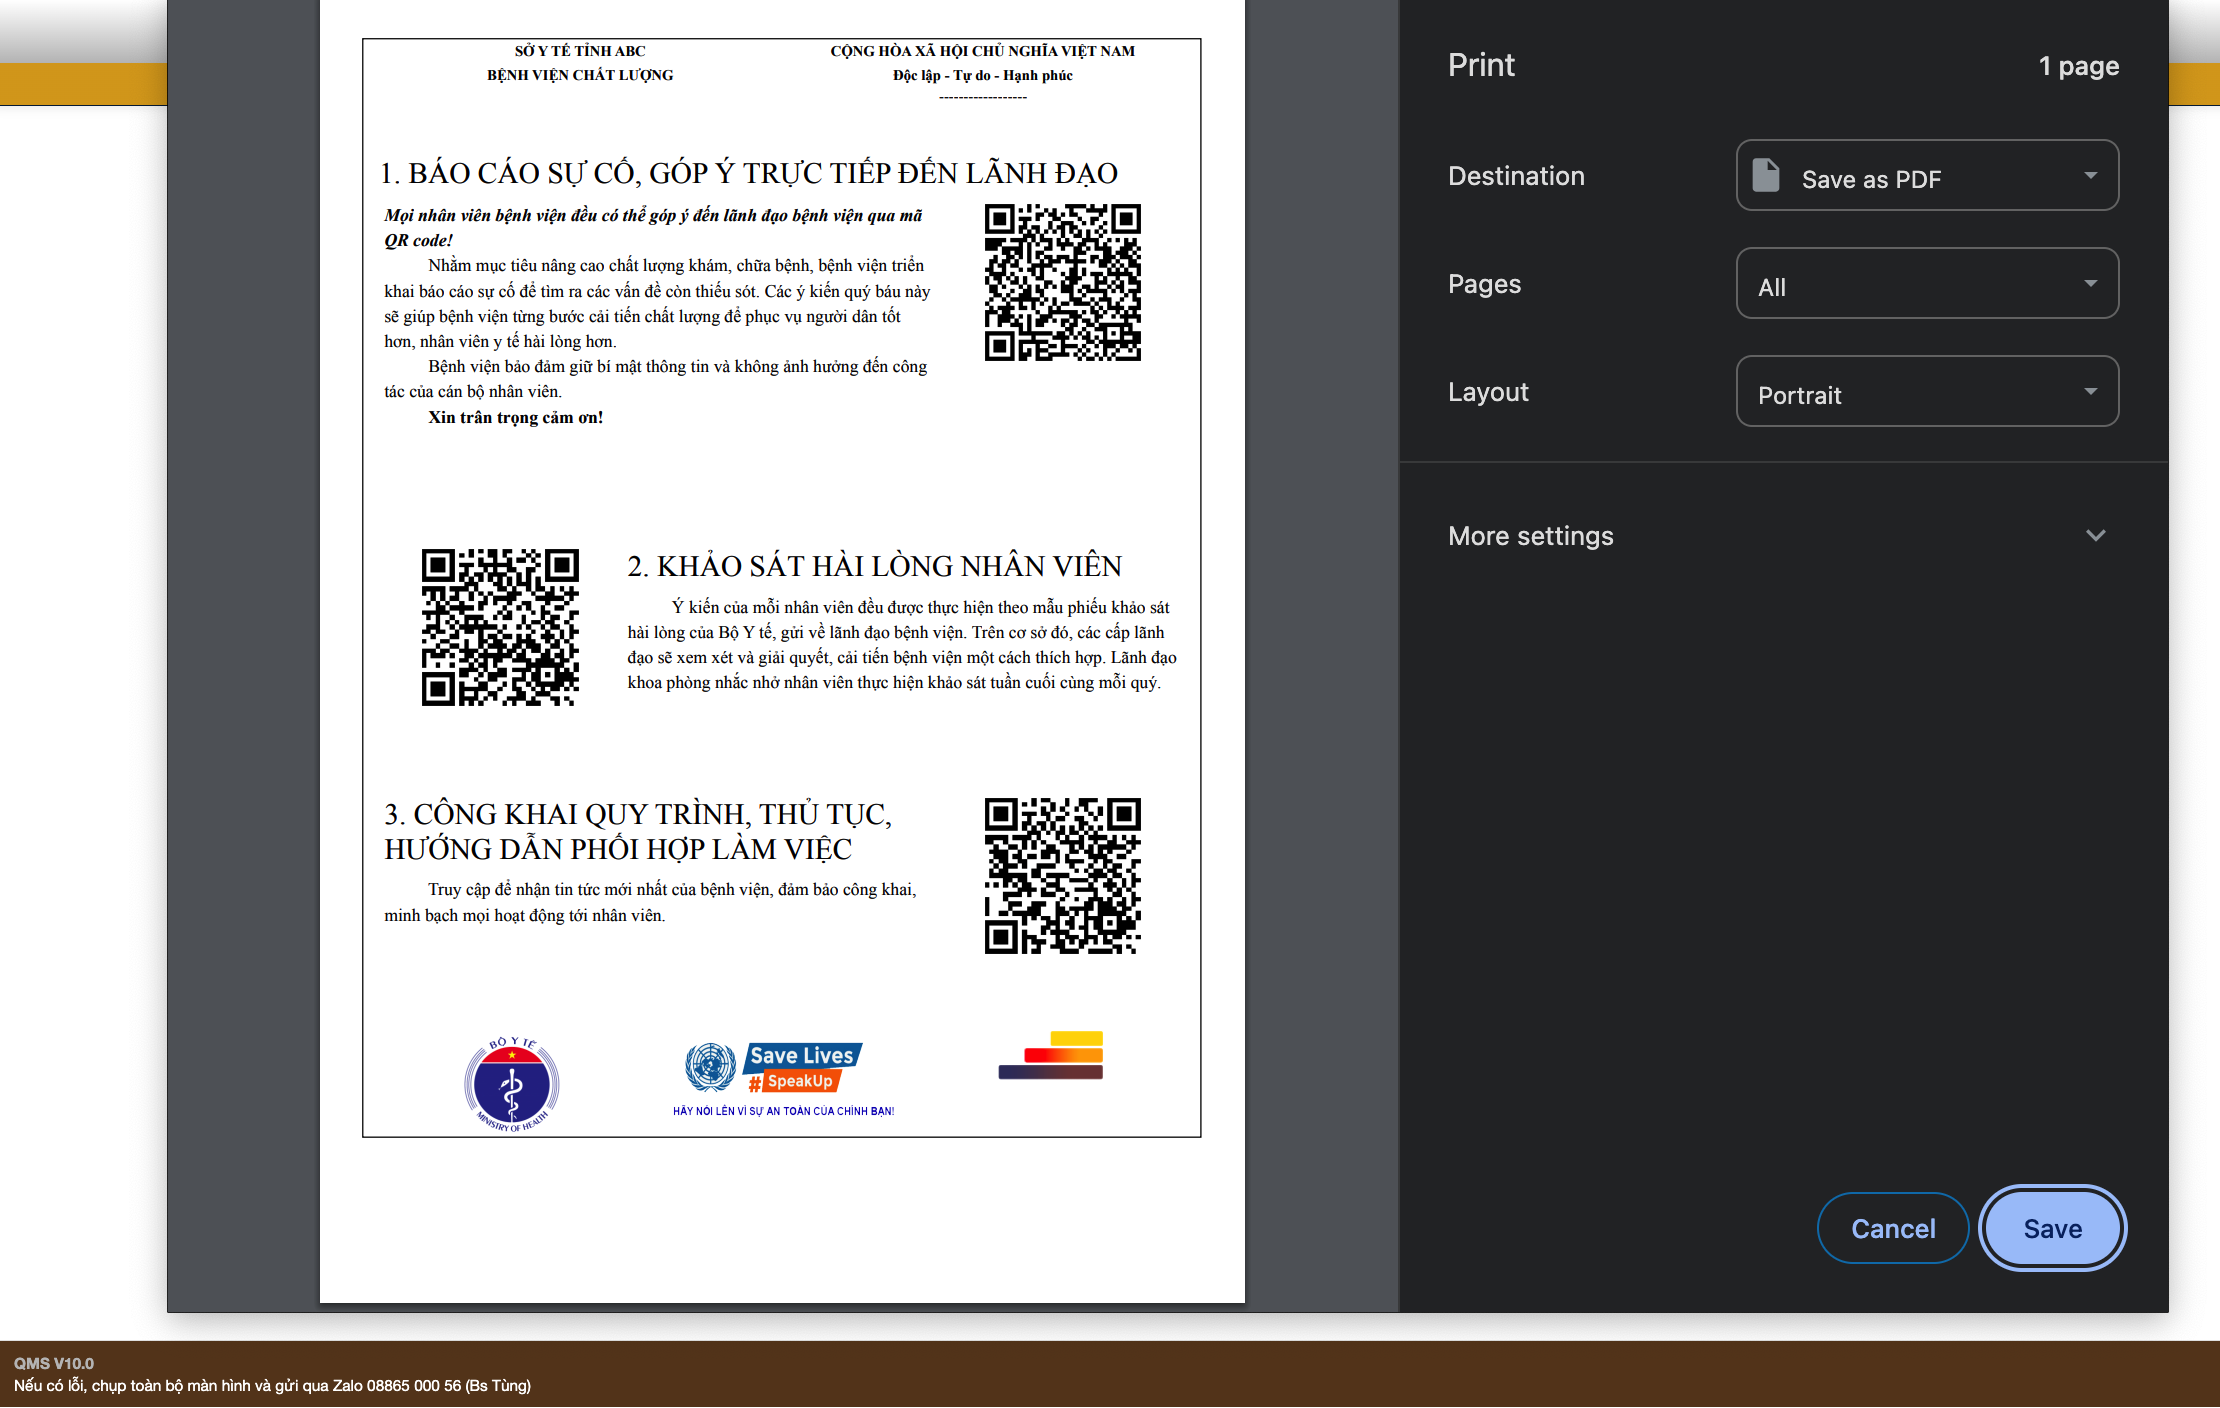Click the colored stripes logo
Image resolution: width=2220 pixels, height=1408 pixels.
click(x=1050, y=1056)
